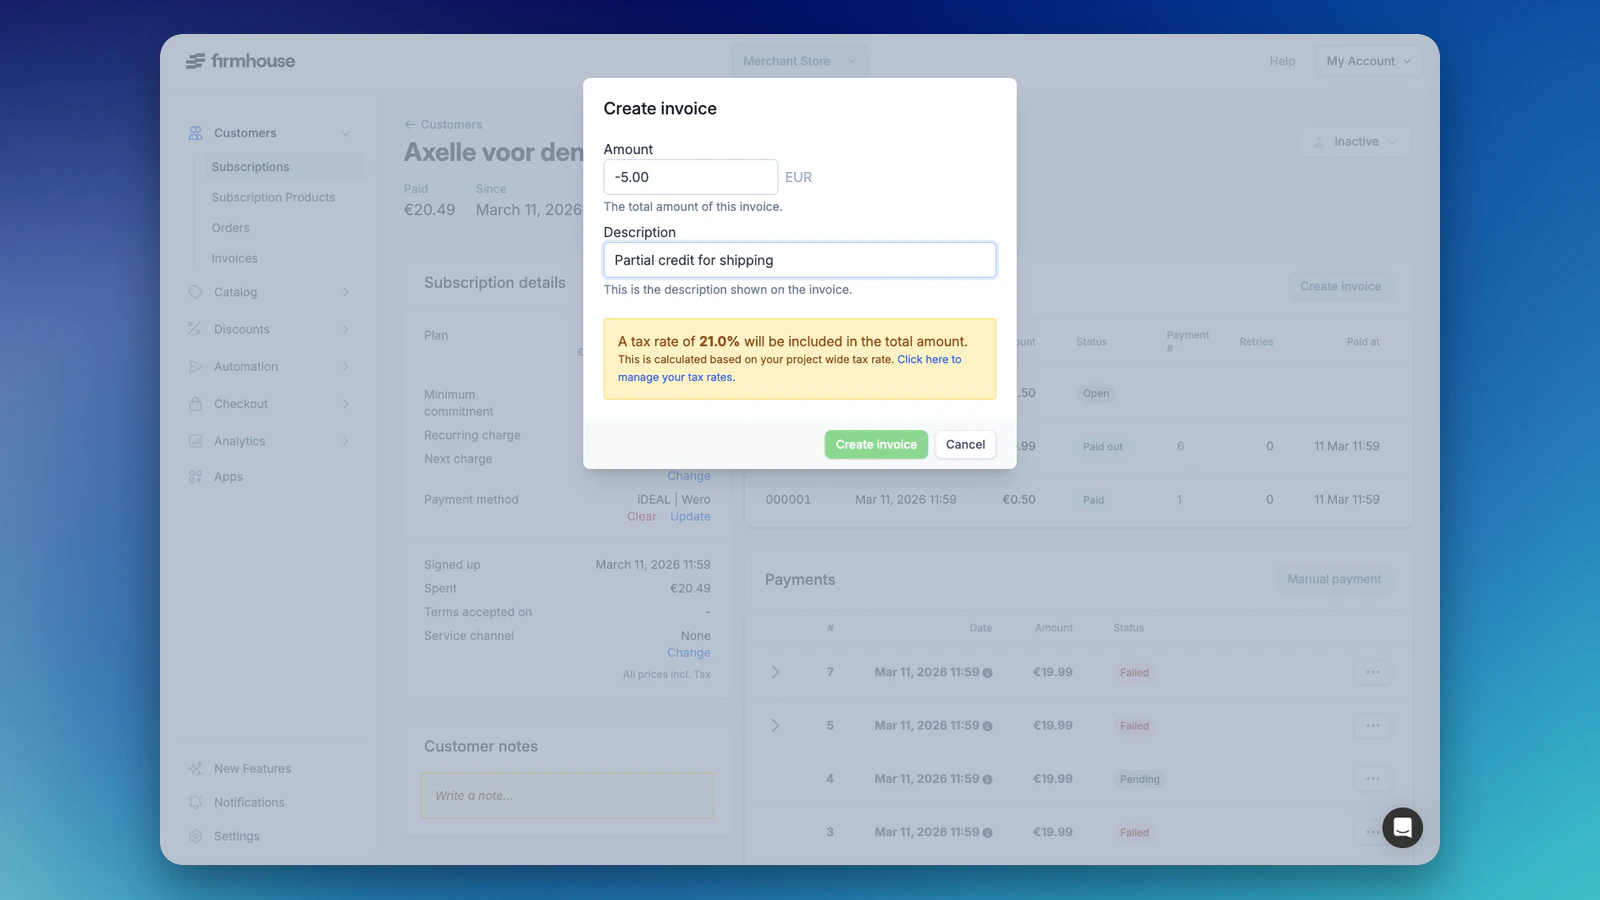Open the ellipsis actions menu for payment 7
The image size is (1600, 900).
click(1373, 672)
